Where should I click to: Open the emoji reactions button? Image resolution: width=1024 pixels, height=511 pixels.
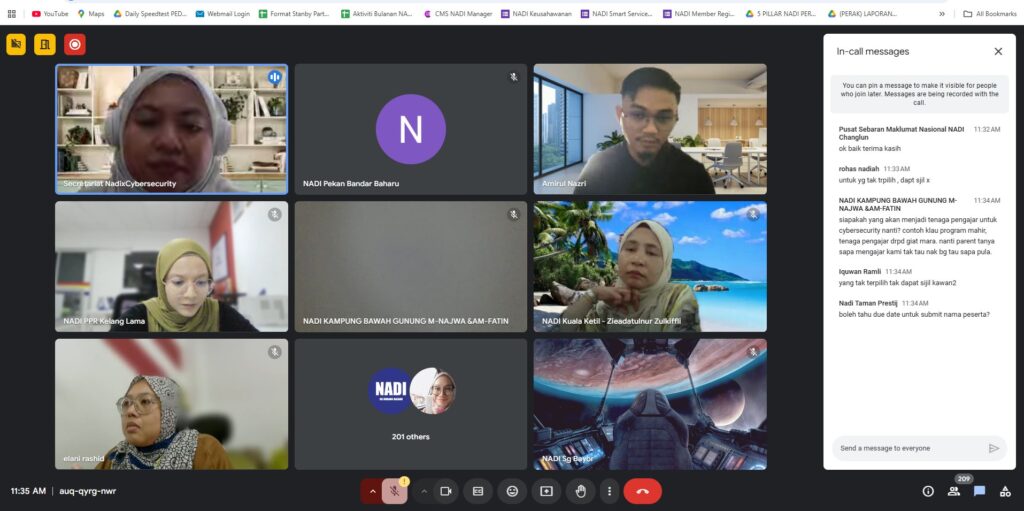click(x=512, y=491)
